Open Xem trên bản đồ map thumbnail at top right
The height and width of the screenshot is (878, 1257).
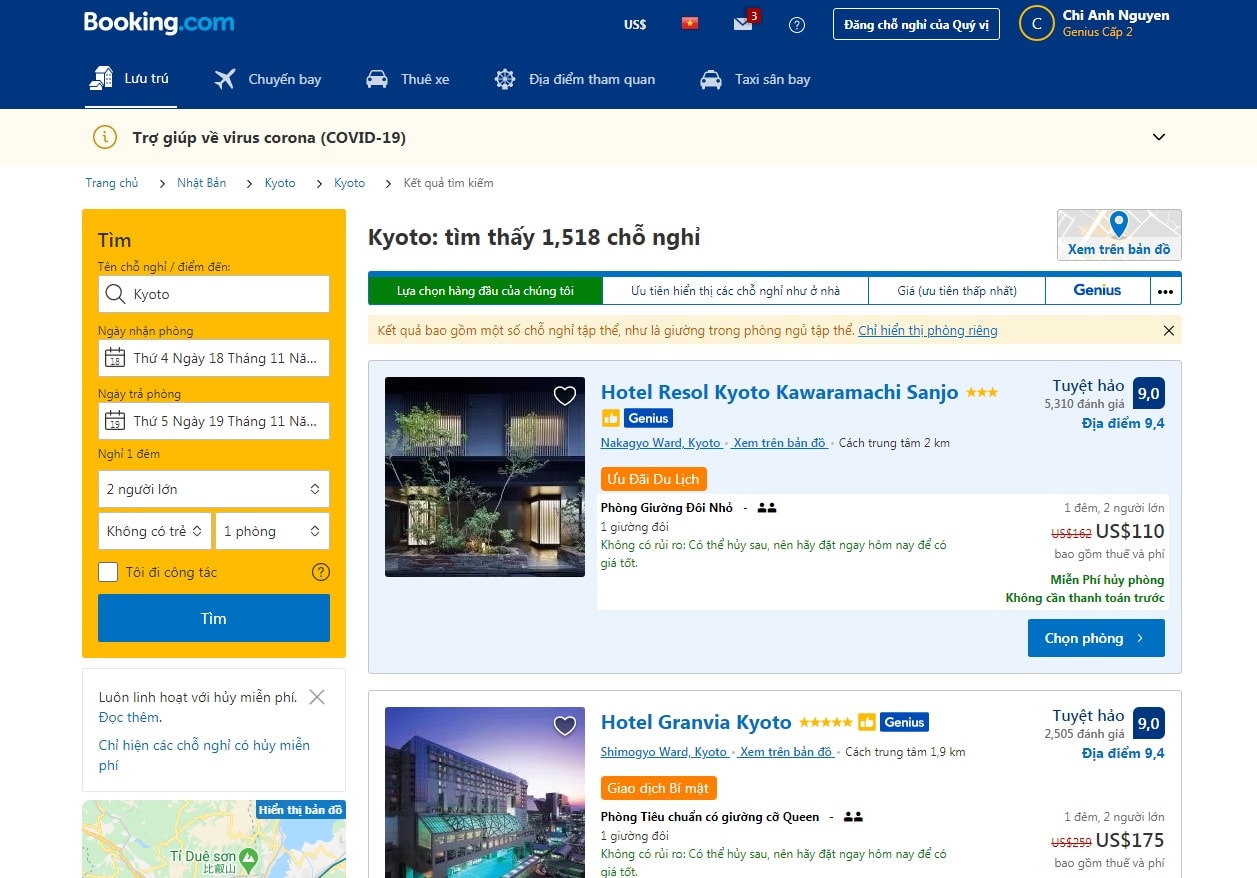pos(1119,235)
